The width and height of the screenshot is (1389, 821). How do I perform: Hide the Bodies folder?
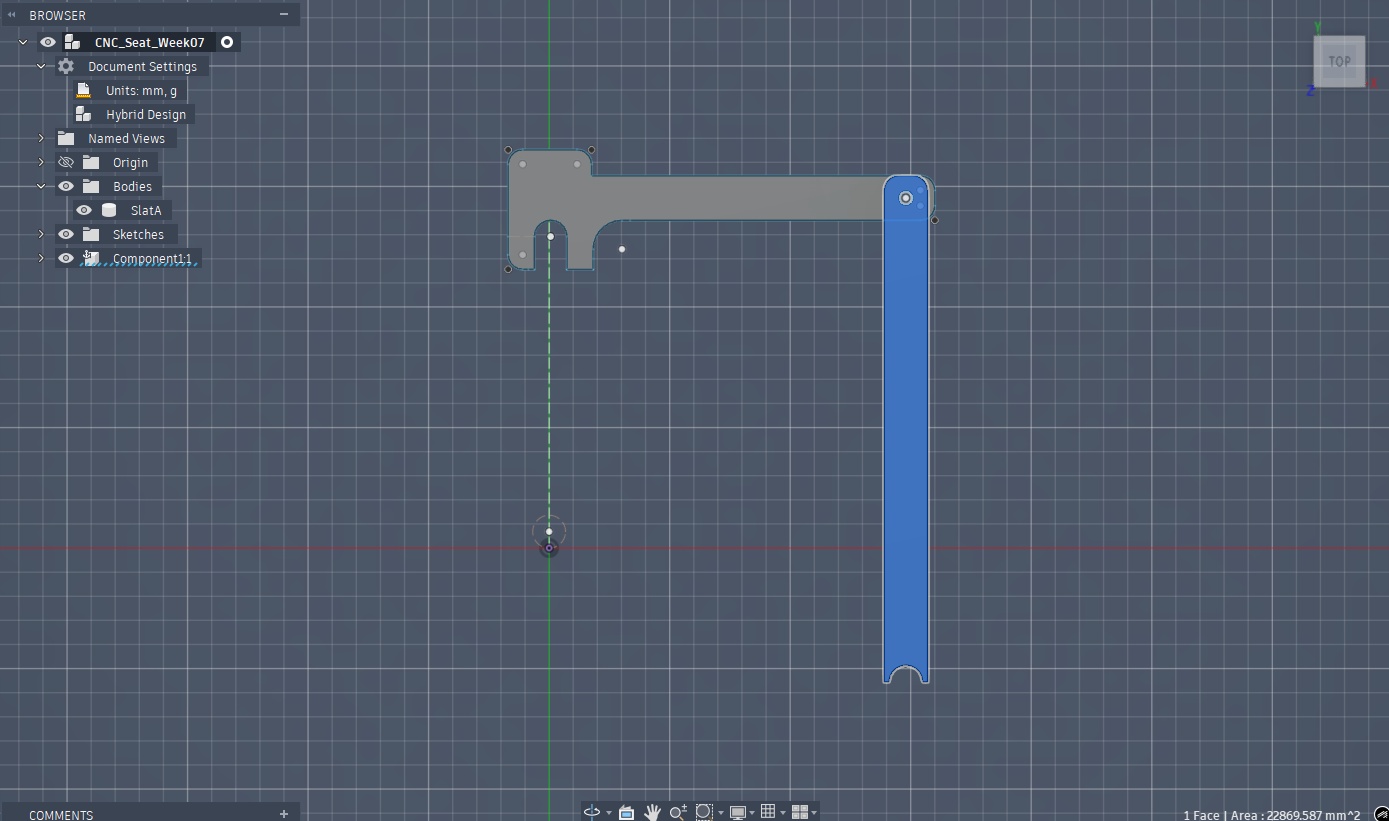[66, 186]
